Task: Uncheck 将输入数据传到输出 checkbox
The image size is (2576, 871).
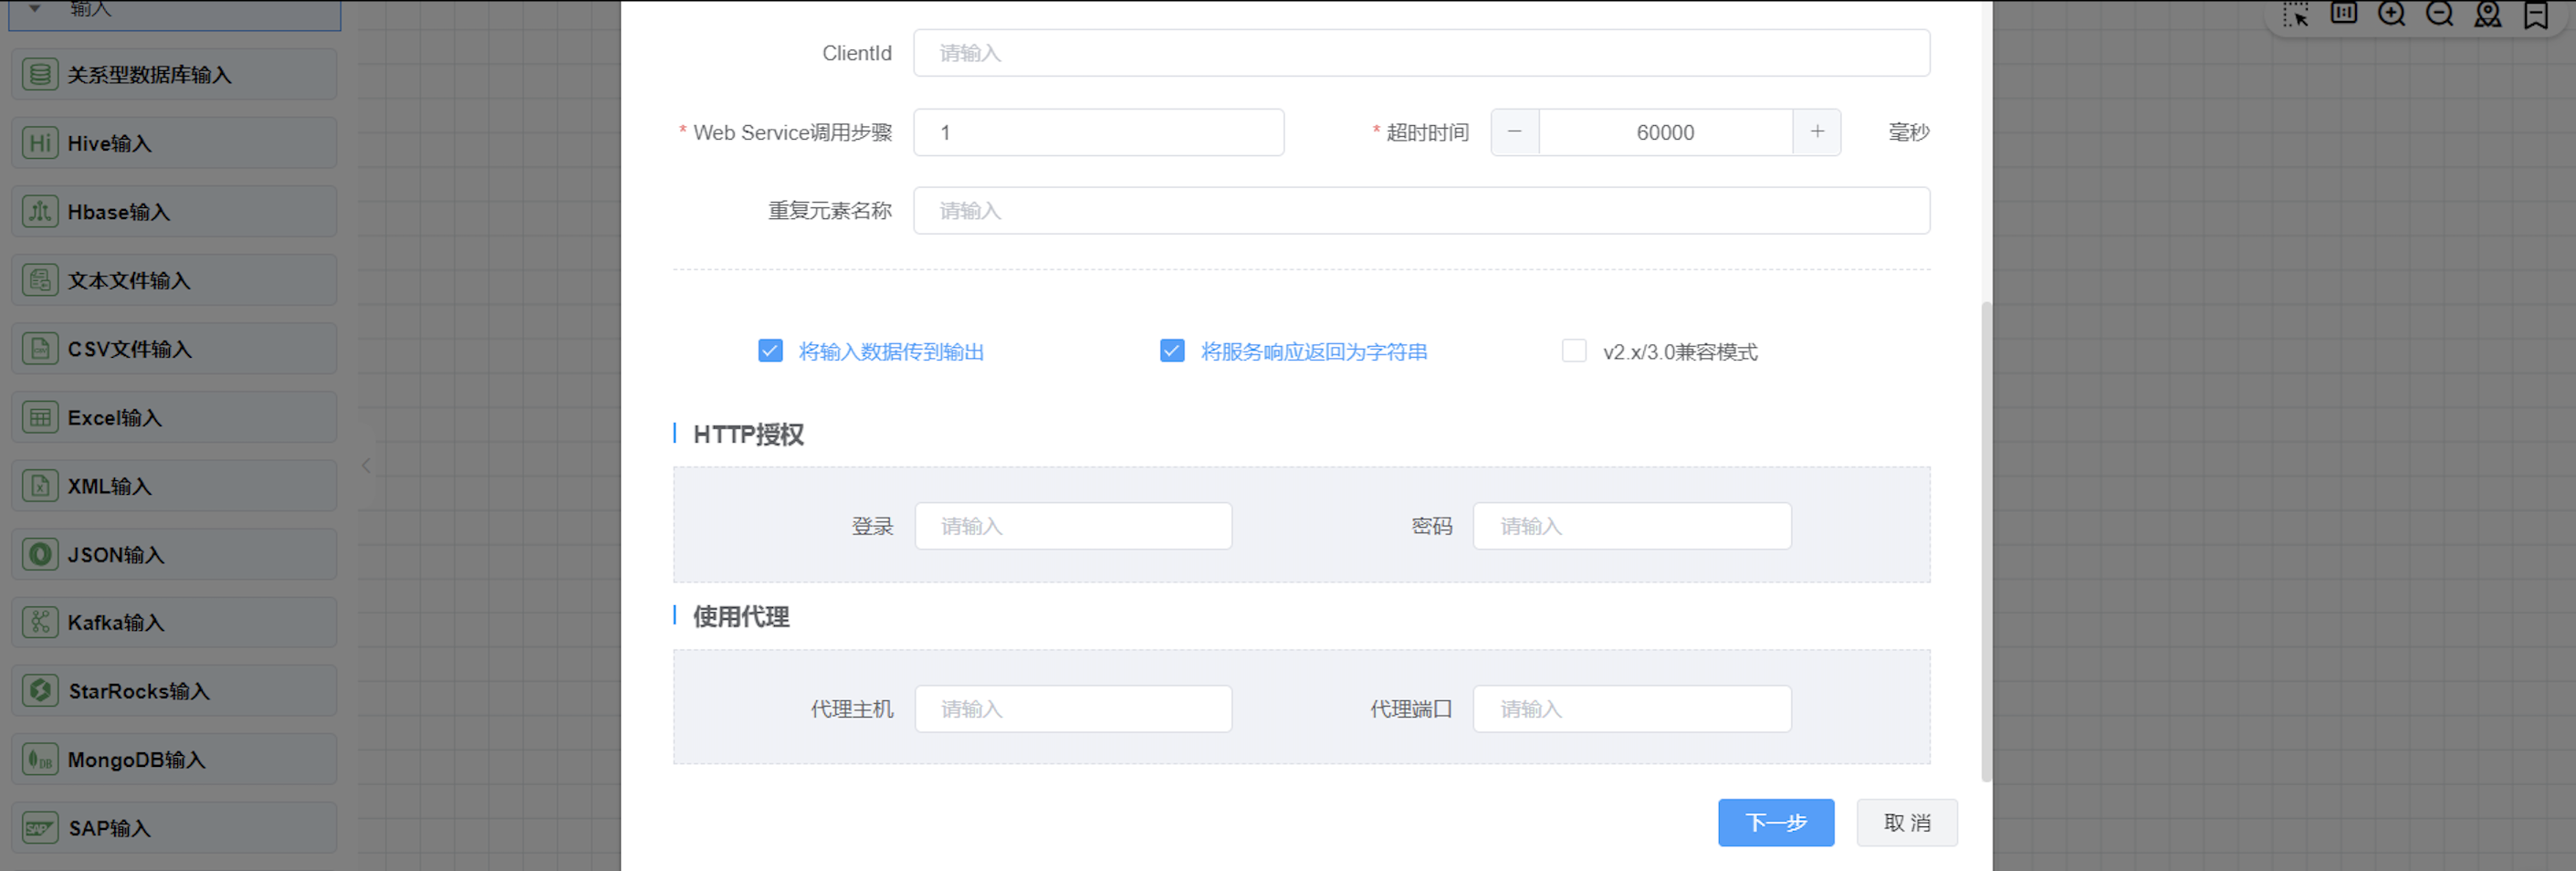Action: tap(770, 351)
